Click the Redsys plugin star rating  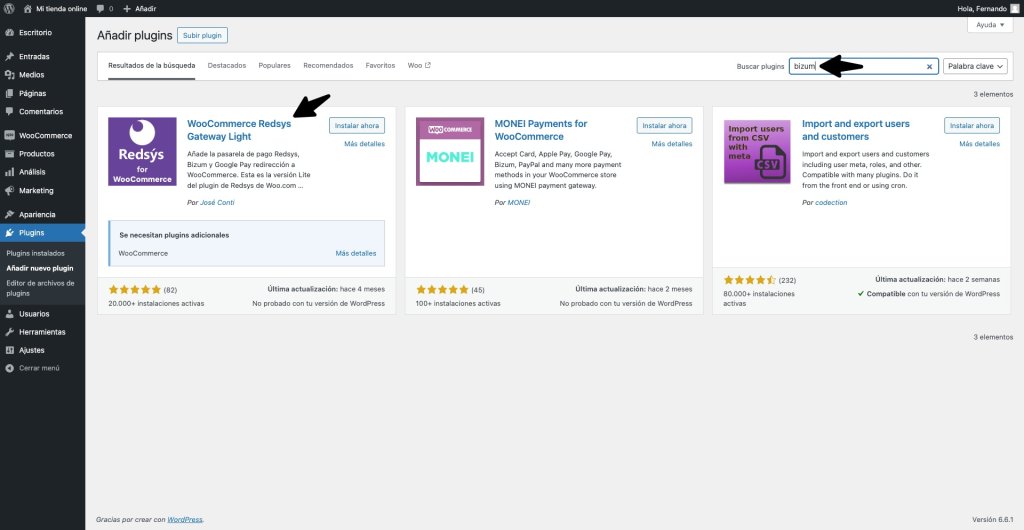[135, 290]
